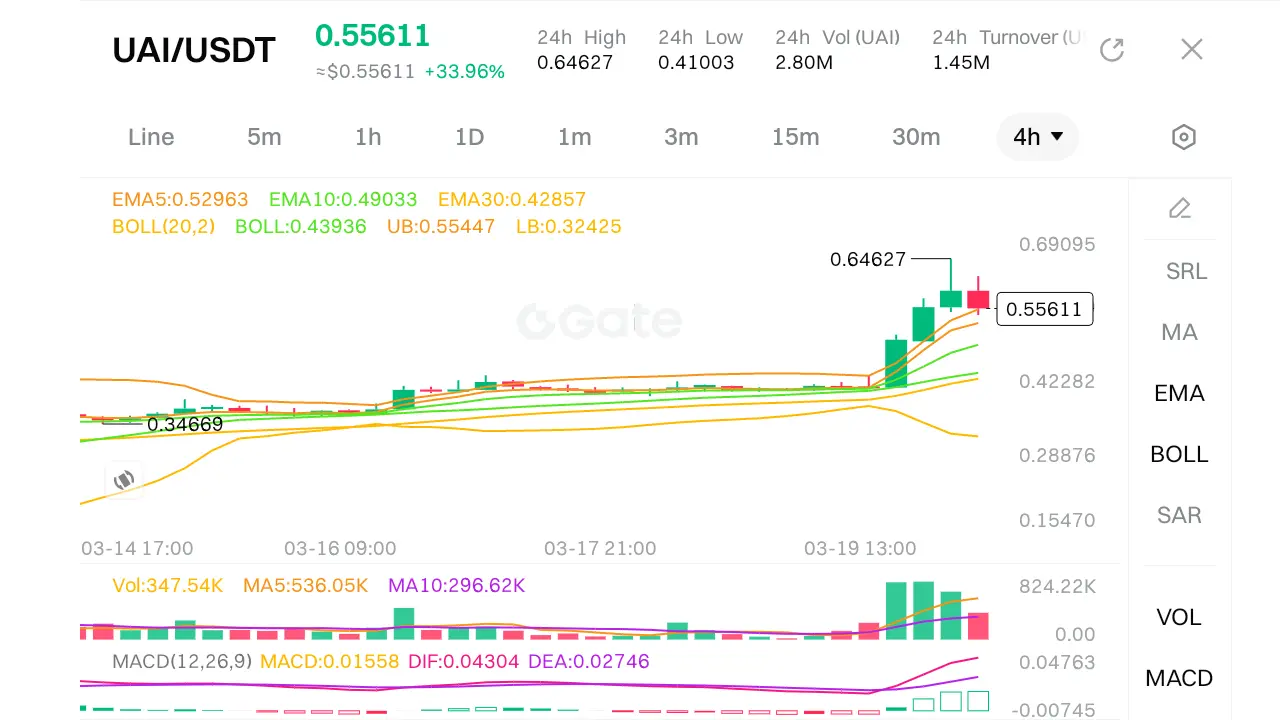Toggle the VOL sub-chart indicator

coord(1180,617)
